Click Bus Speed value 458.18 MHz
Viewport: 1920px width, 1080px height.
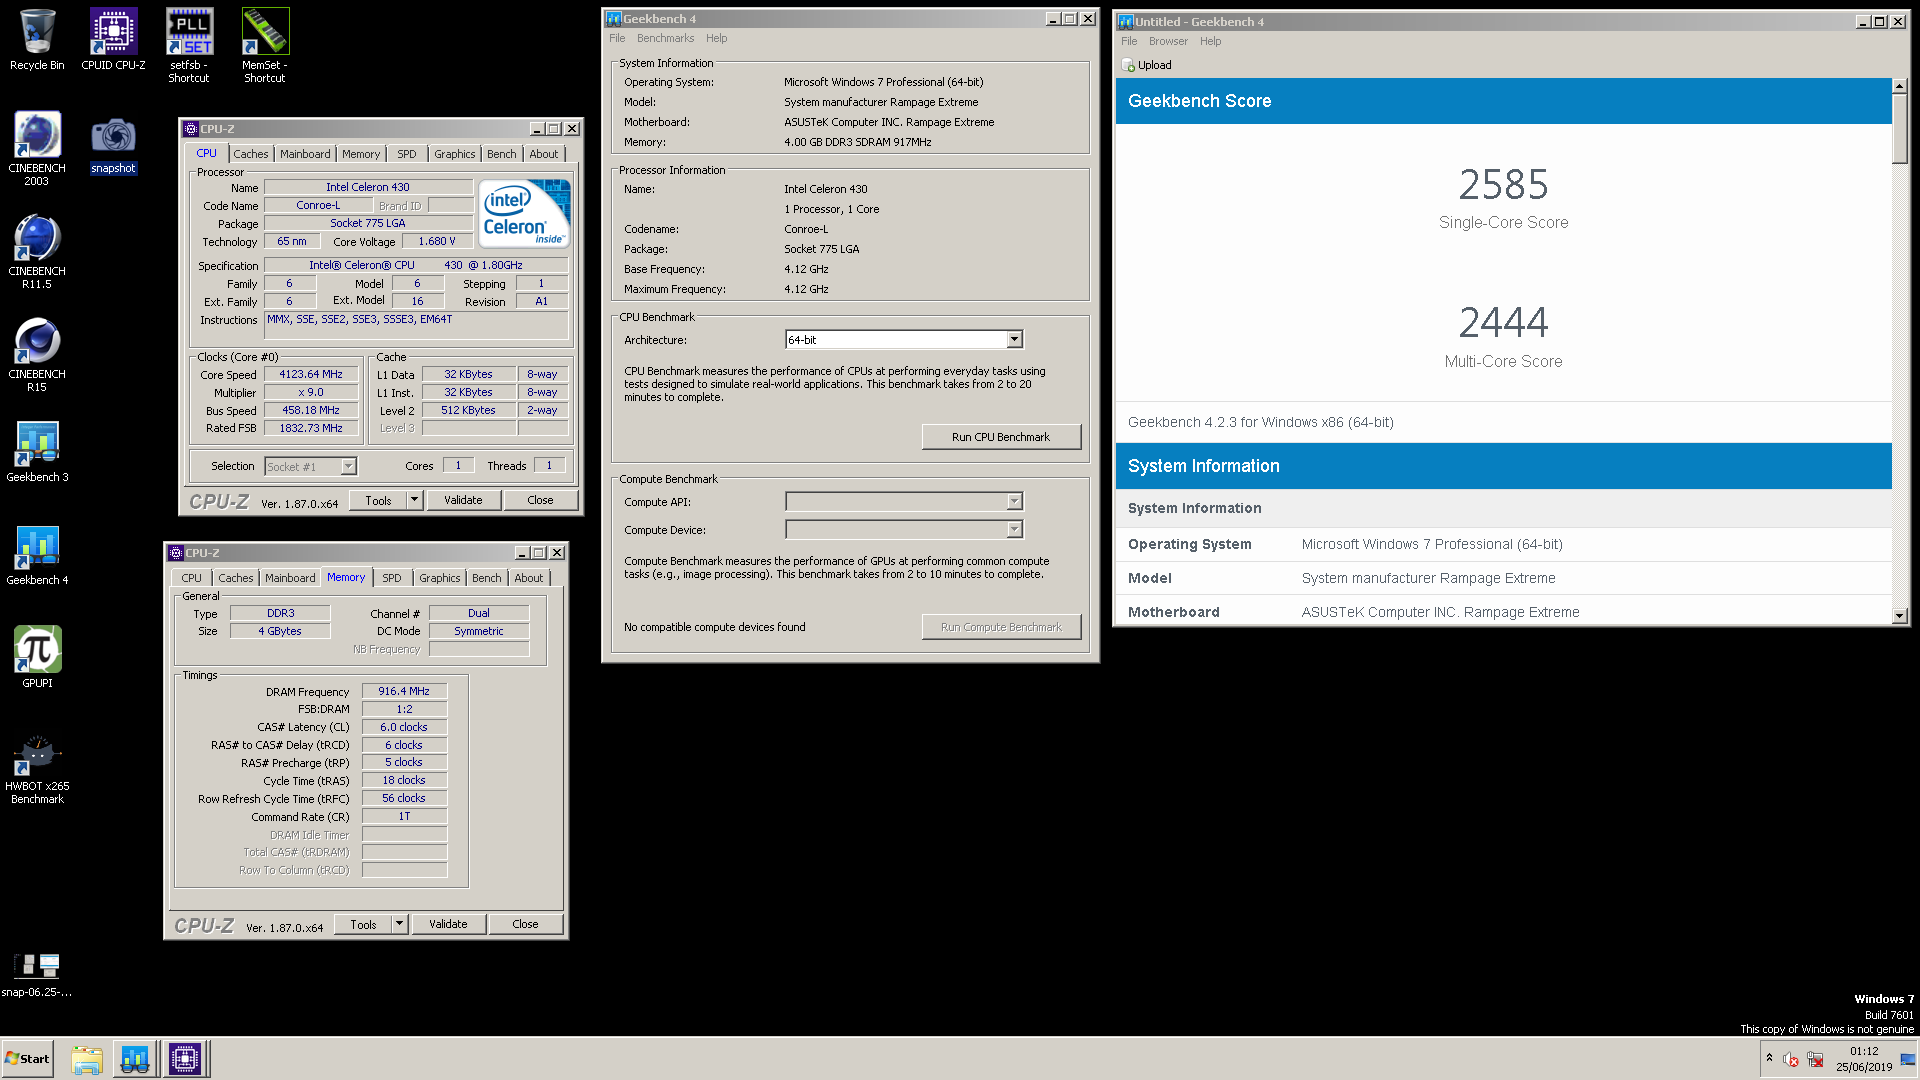coord(311,410)
